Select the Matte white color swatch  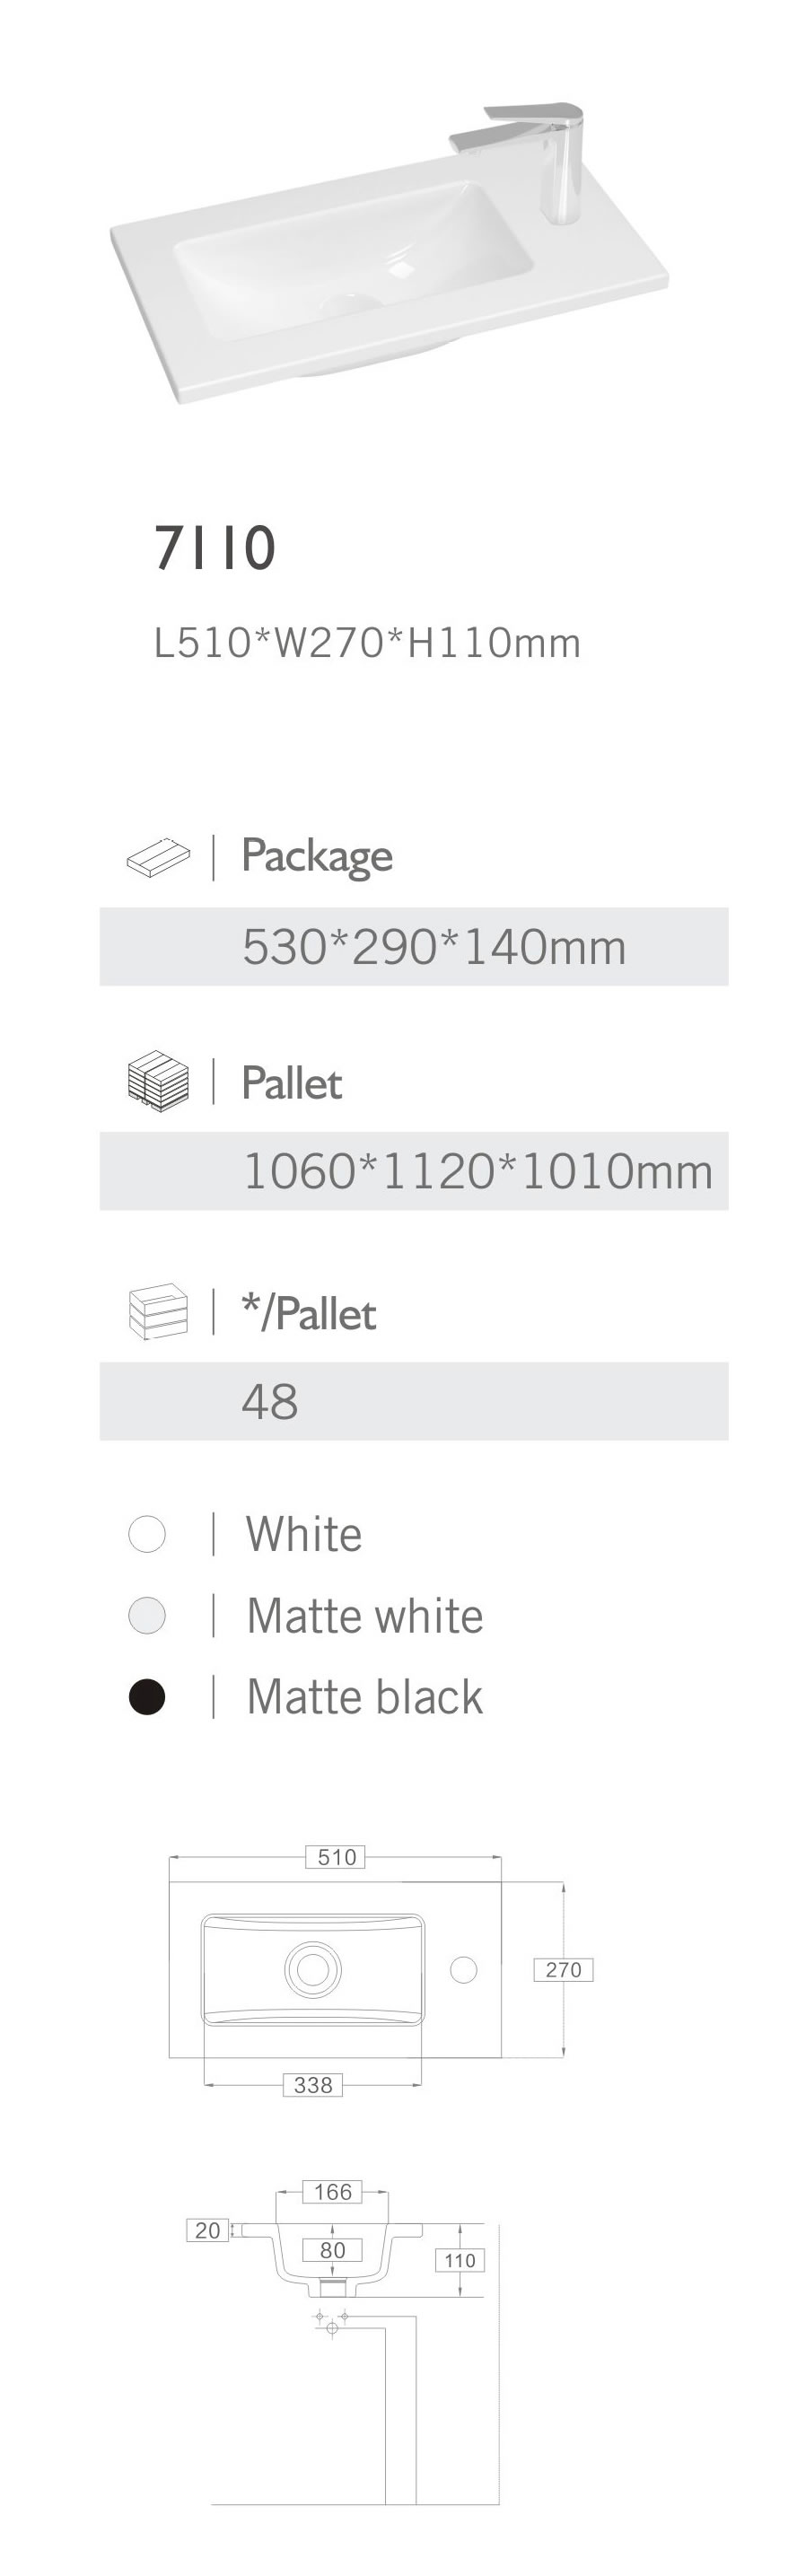coord(147,1615)
